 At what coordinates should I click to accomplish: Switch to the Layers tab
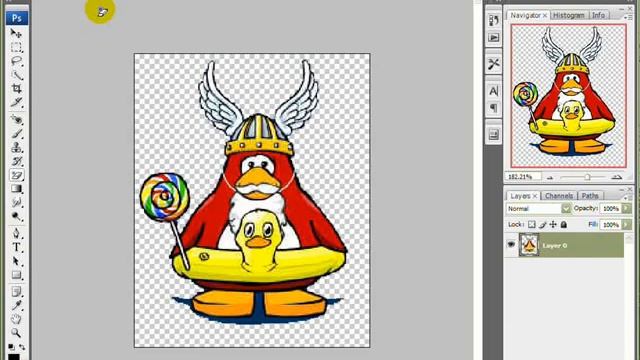point(520,196)
